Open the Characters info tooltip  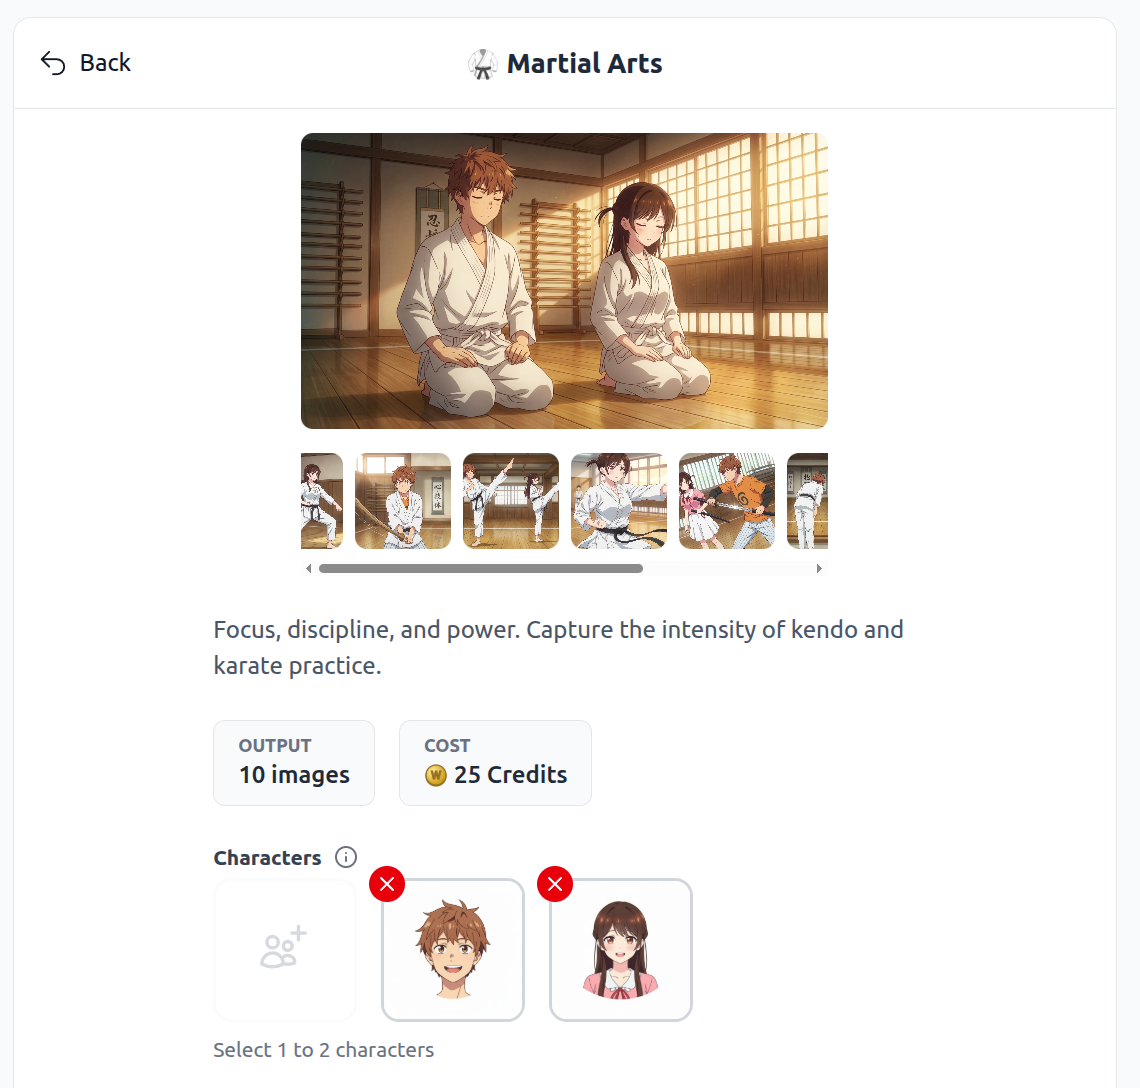pyautogui.click(x=345, y=857)
